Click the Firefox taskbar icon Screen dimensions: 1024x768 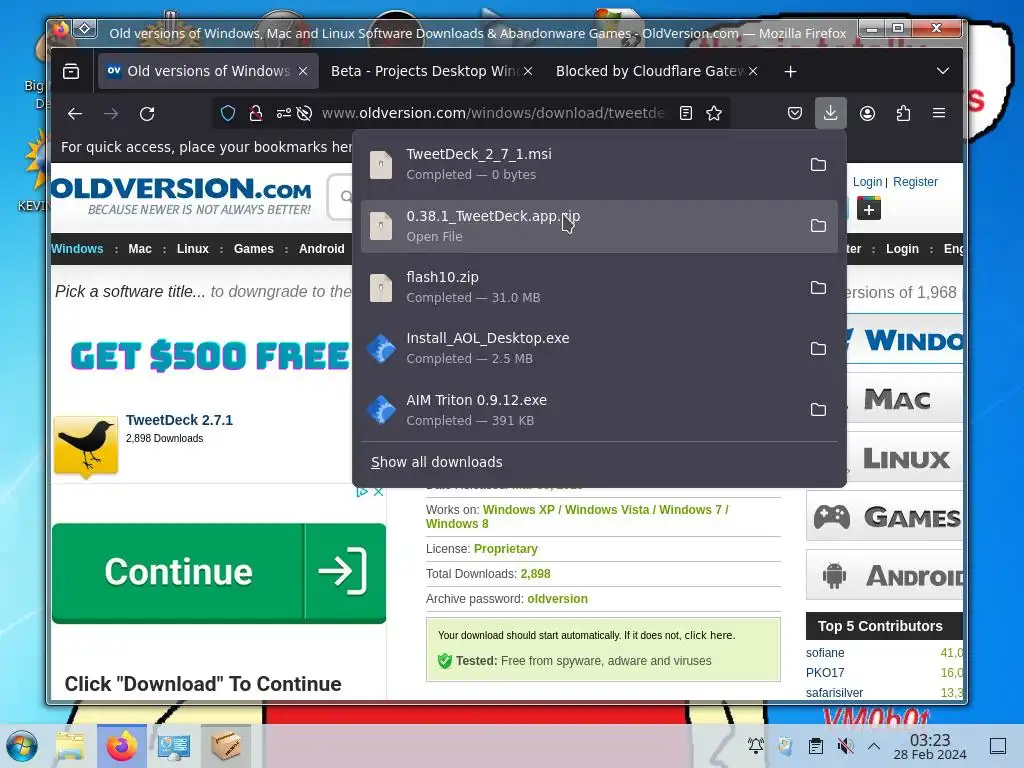tap(122, 746)
